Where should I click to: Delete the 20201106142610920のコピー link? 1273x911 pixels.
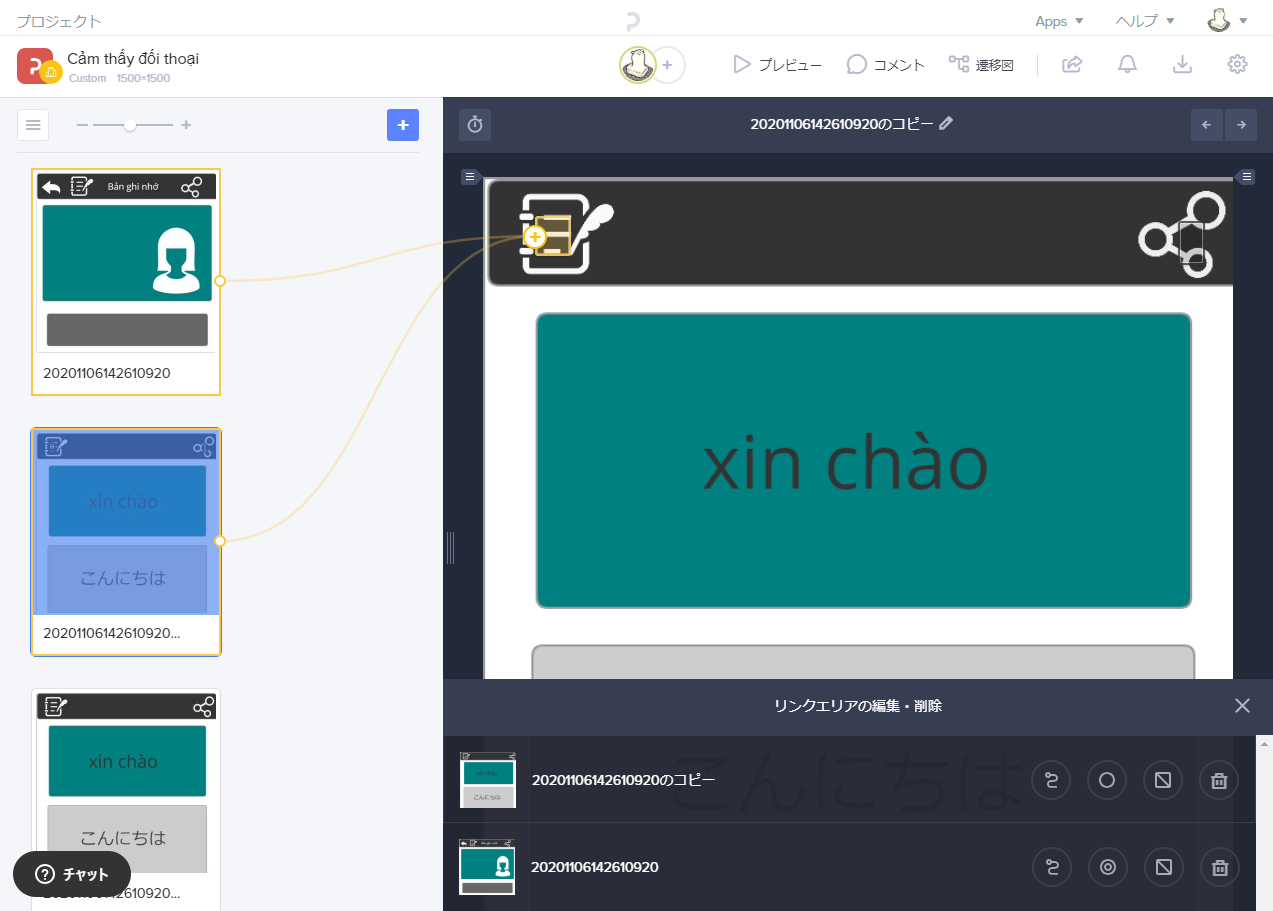(x=1219, y=781)
